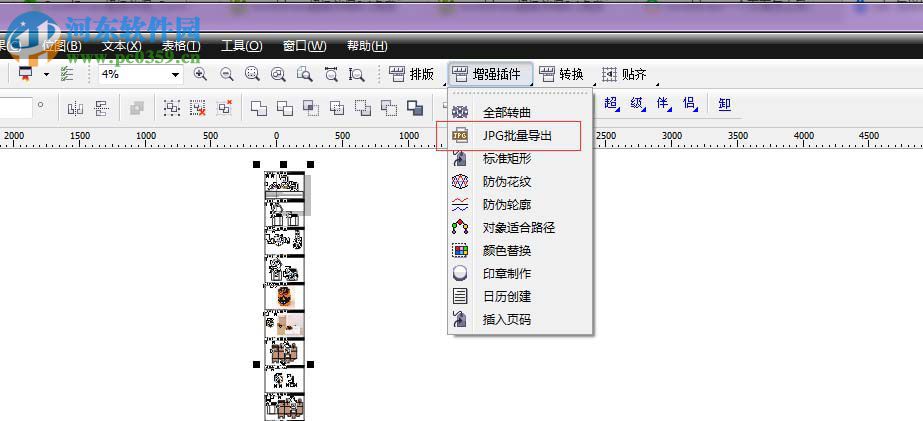Open the 位图(B) menu

tap(62, 46)
